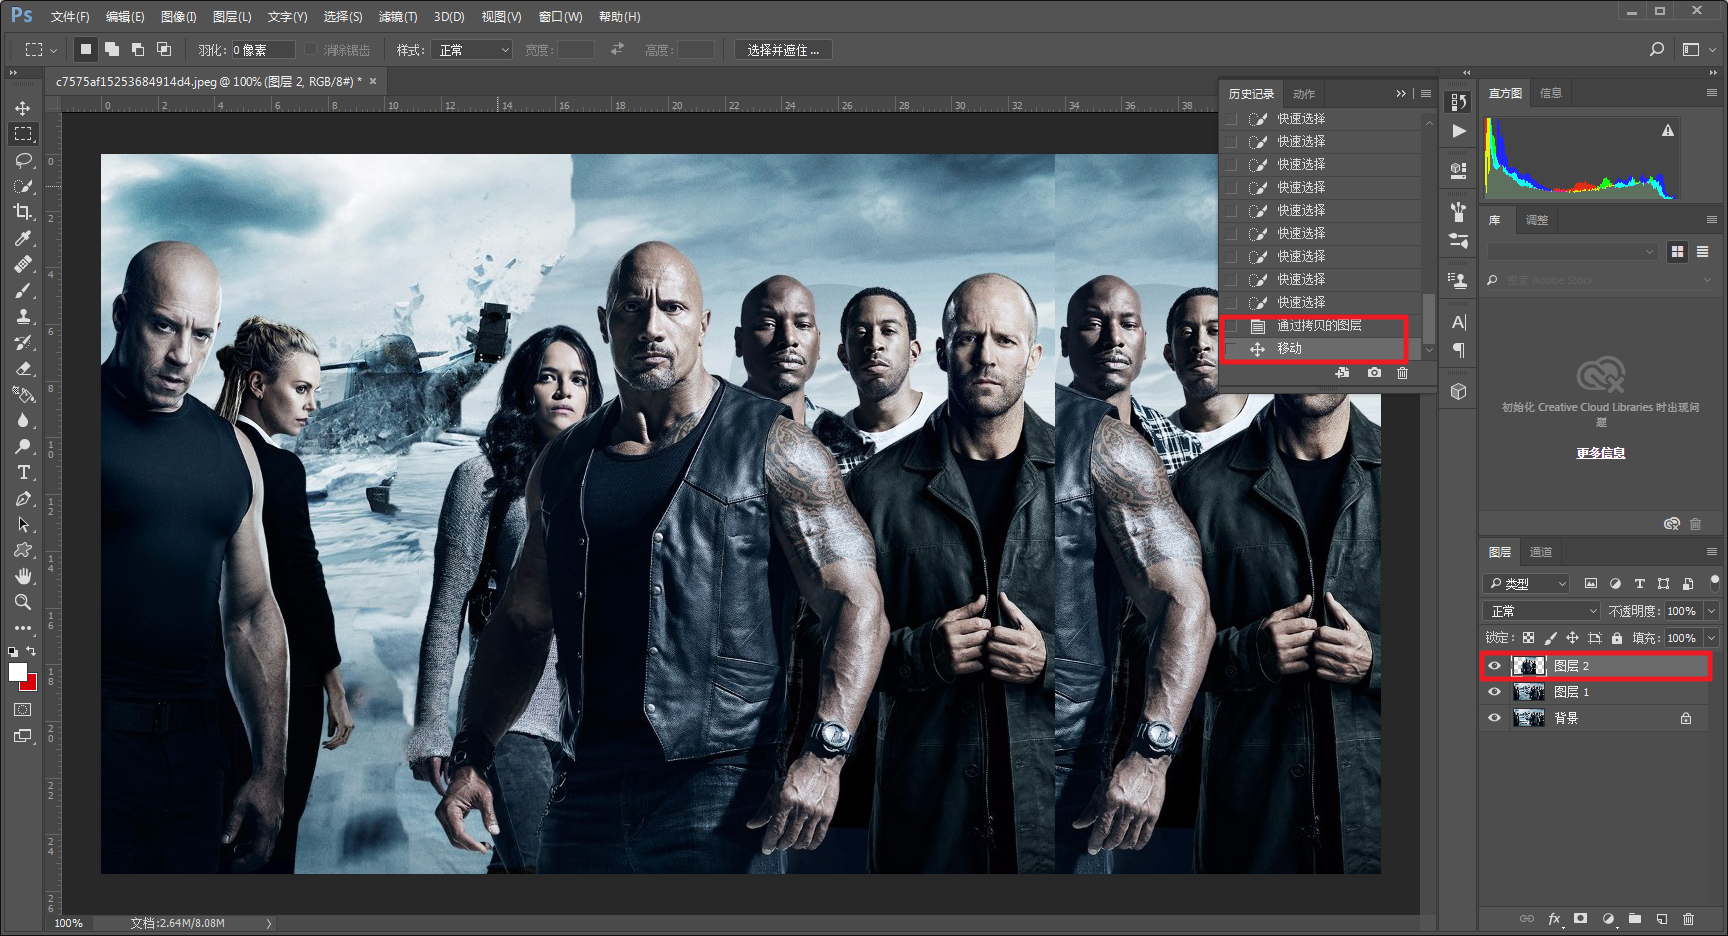This screenshot has height=936, width=1728.
Task: Create a new layer in Layers panel
Action: pyautogui.click(x=1662, y=918)
